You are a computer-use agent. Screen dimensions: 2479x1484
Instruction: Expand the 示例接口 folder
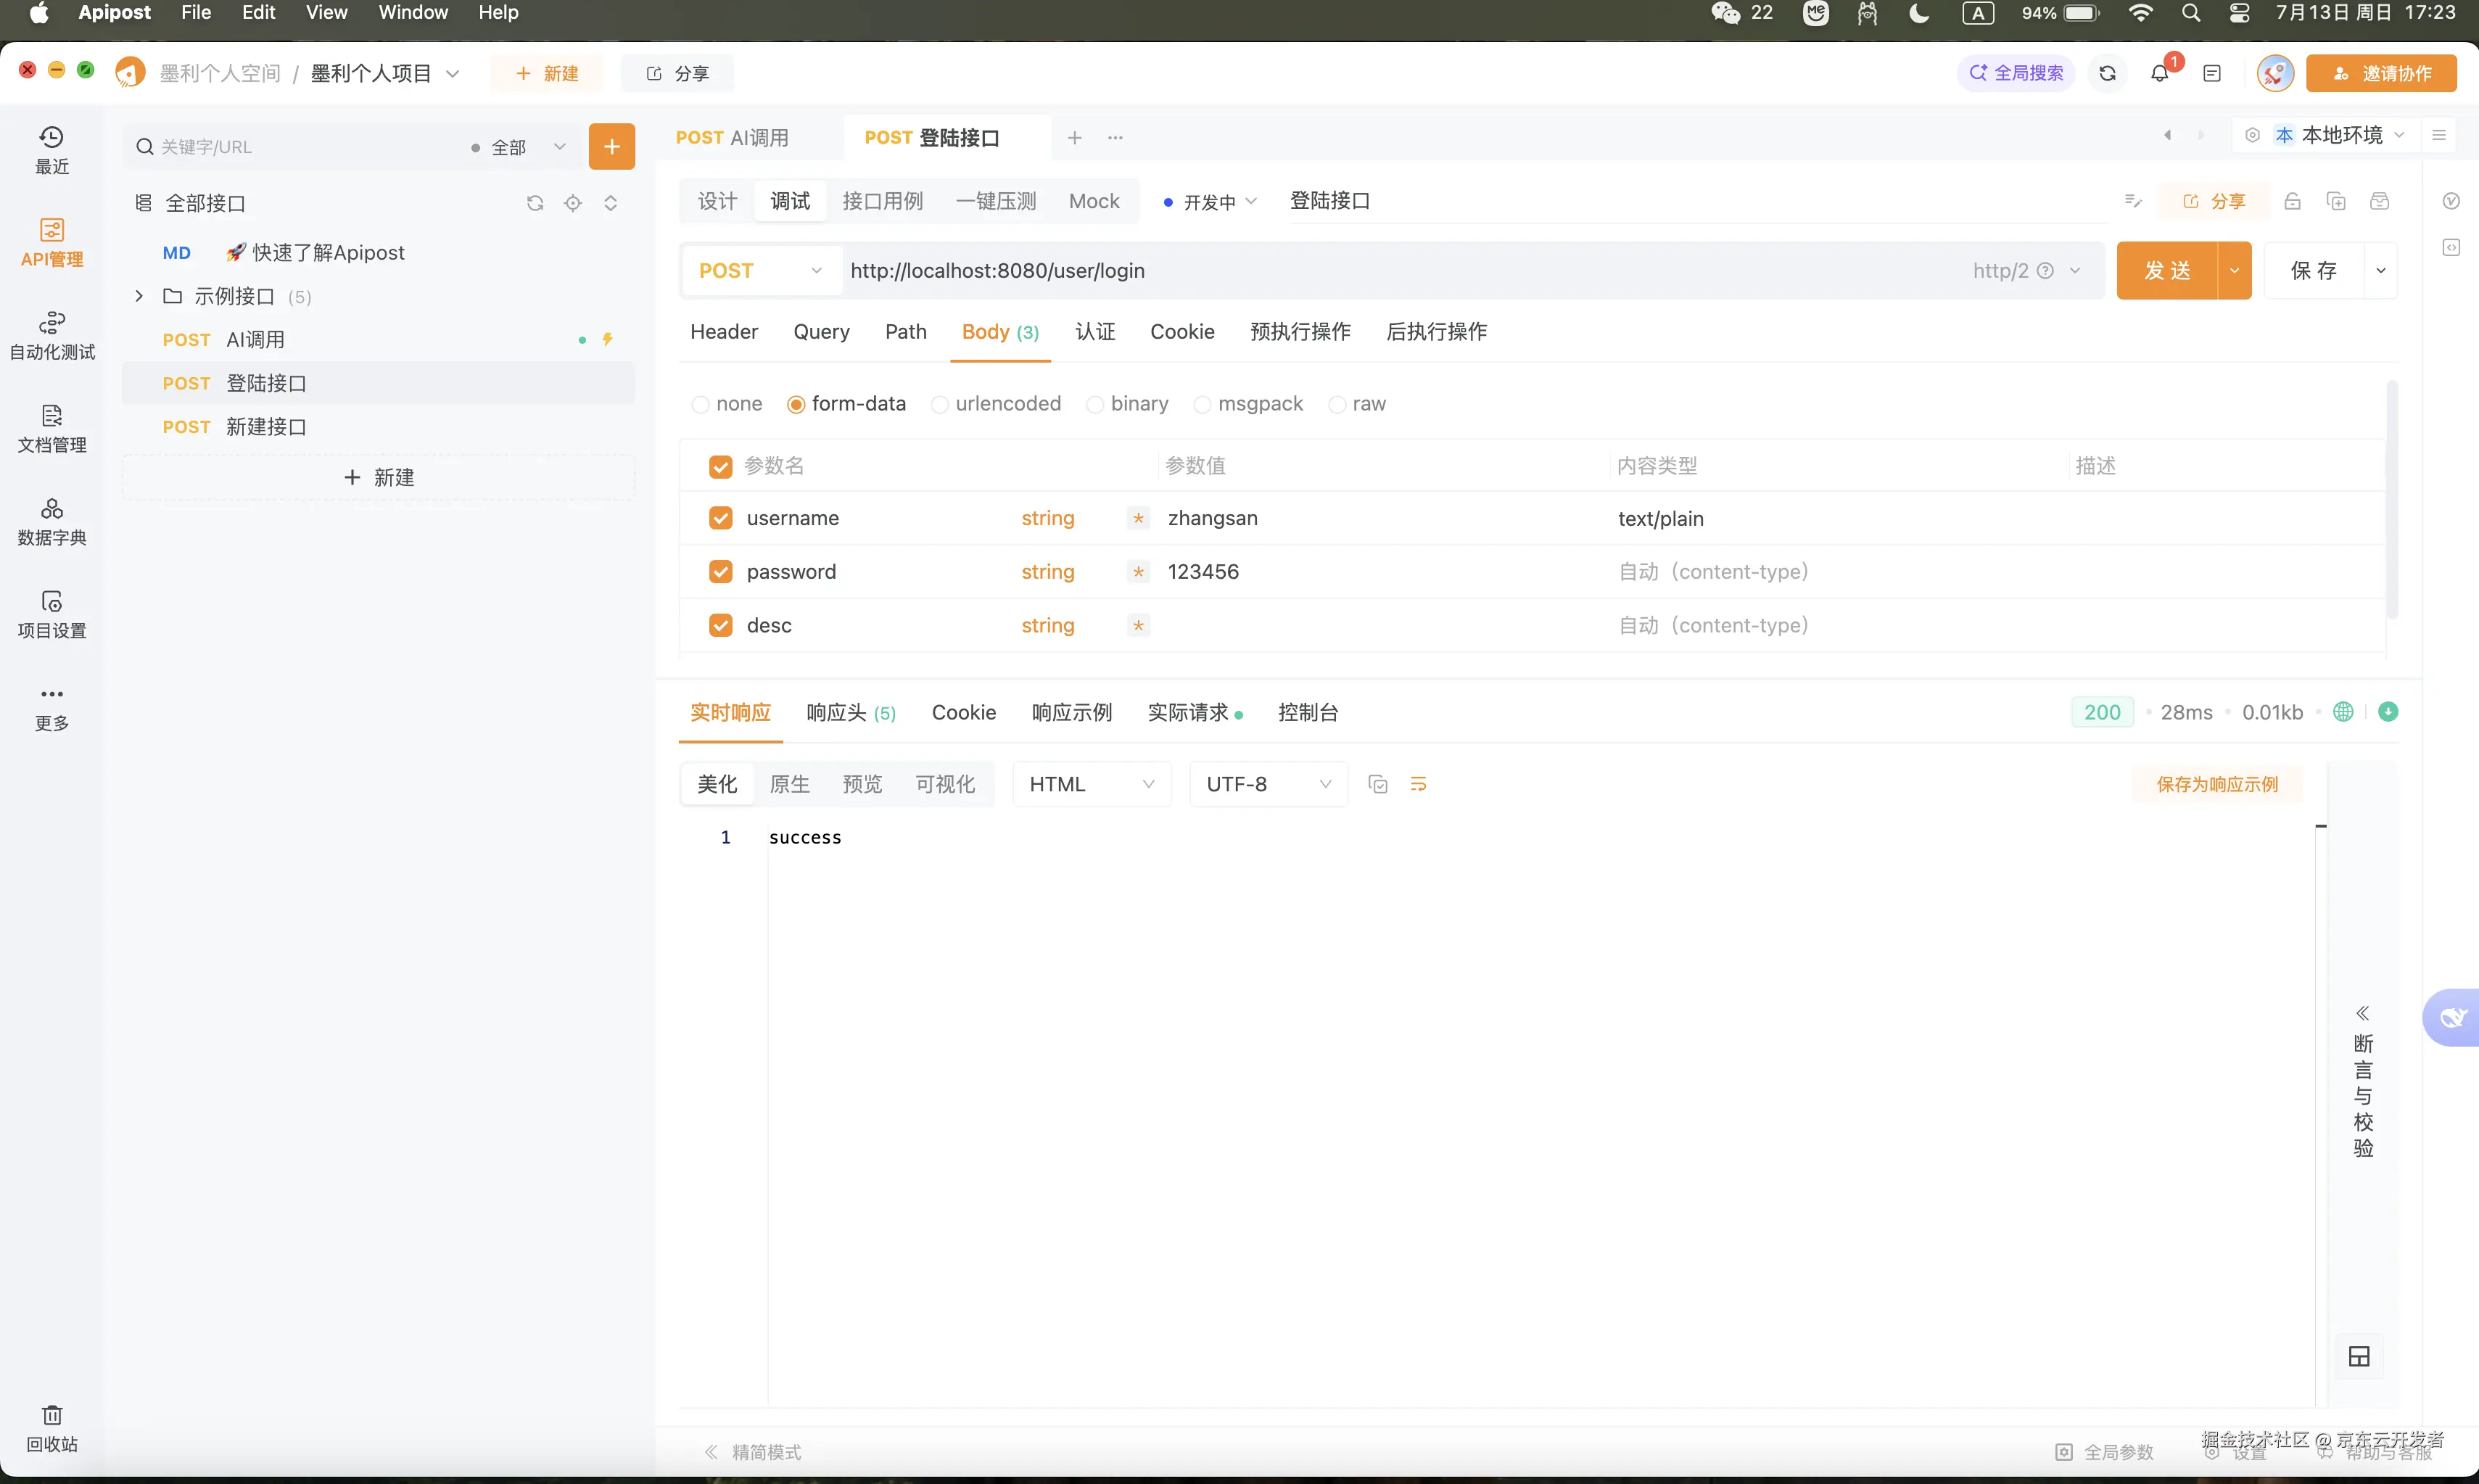click(139, 296)
